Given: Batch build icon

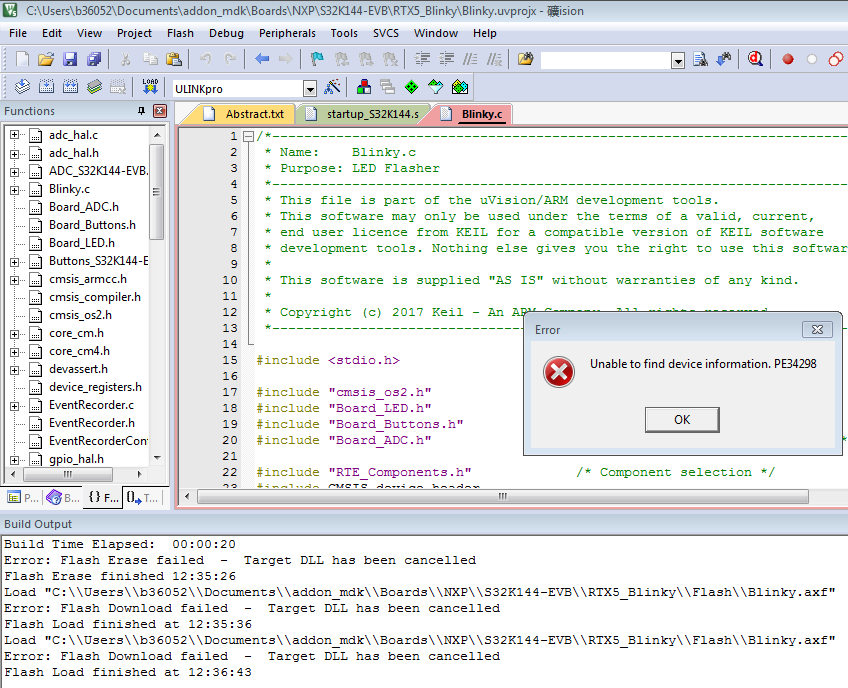Looking at the screenshot, I should pos(95,87).
